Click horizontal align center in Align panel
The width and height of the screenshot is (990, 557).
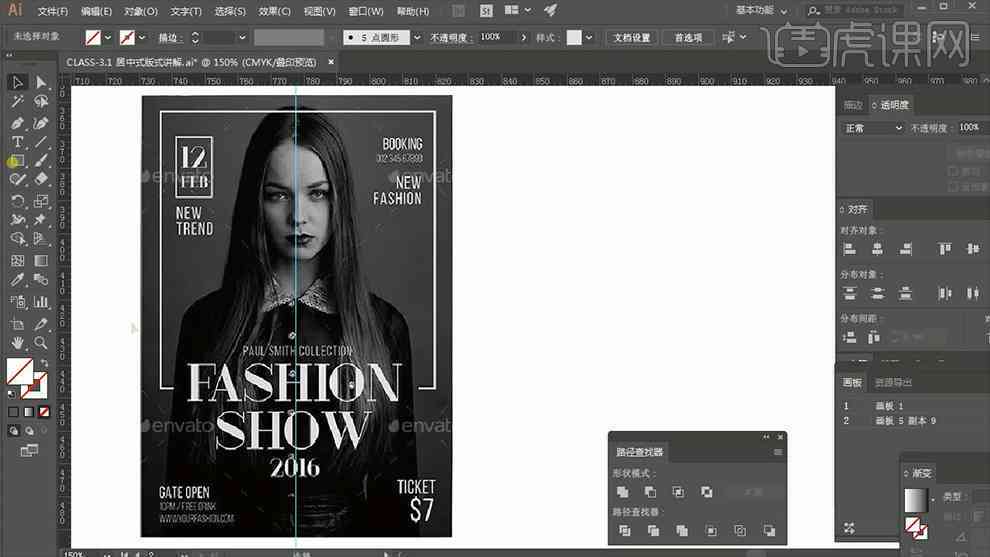[878, 249]
